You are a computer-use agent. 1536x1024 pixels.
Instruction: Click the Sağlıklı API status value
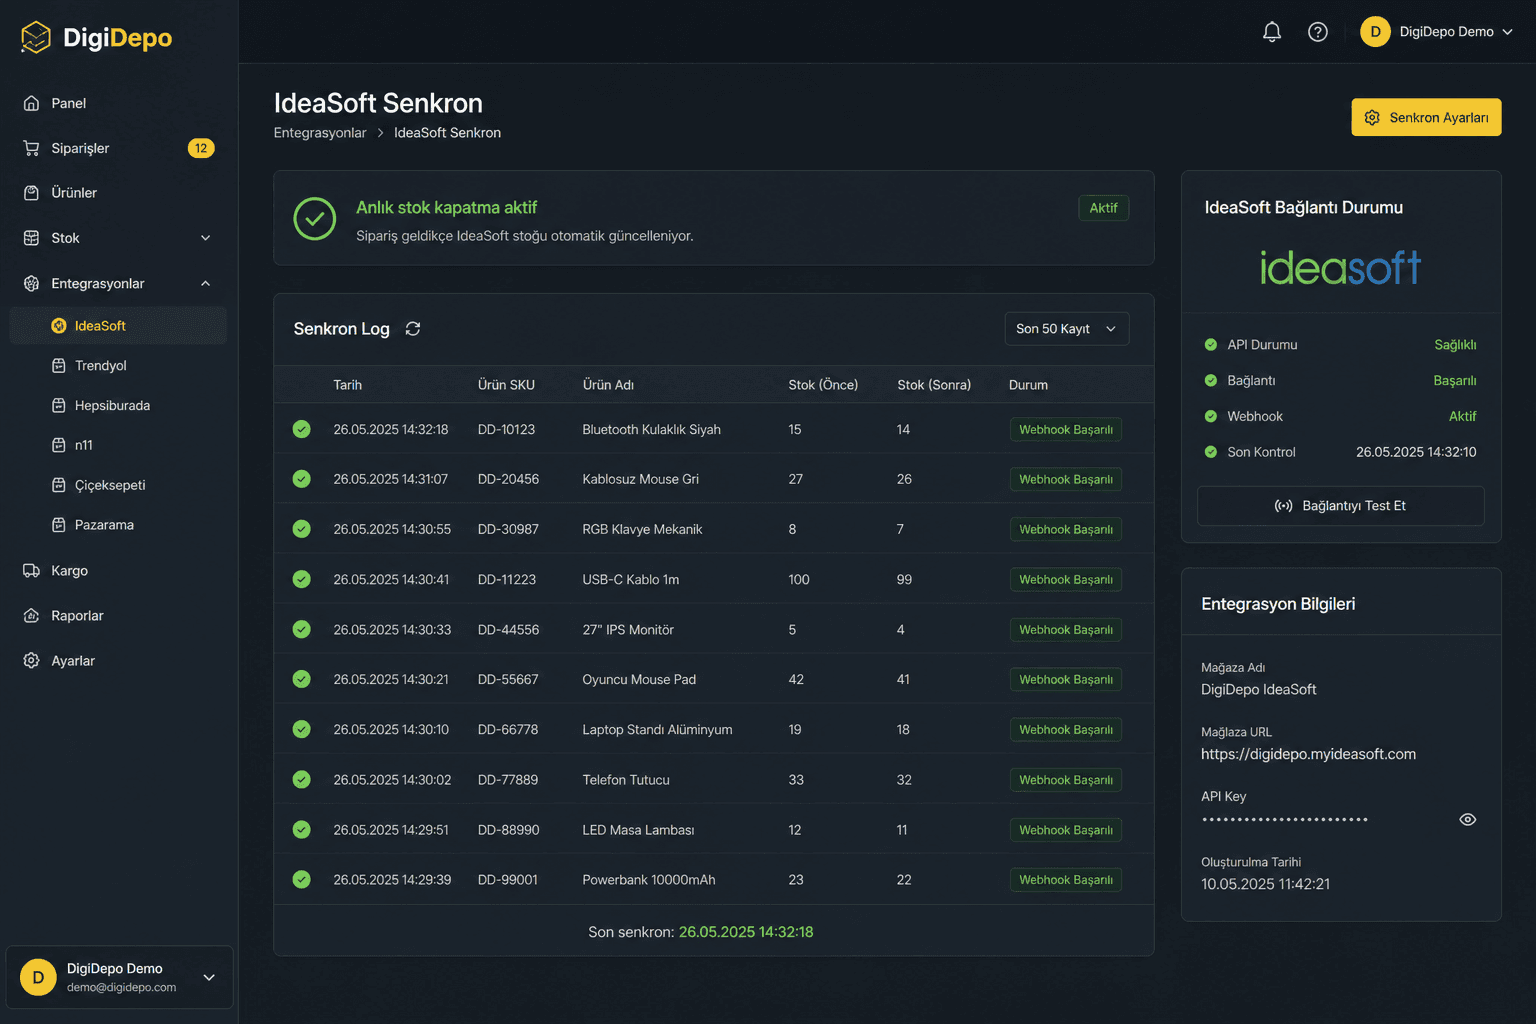(1455, 345)
